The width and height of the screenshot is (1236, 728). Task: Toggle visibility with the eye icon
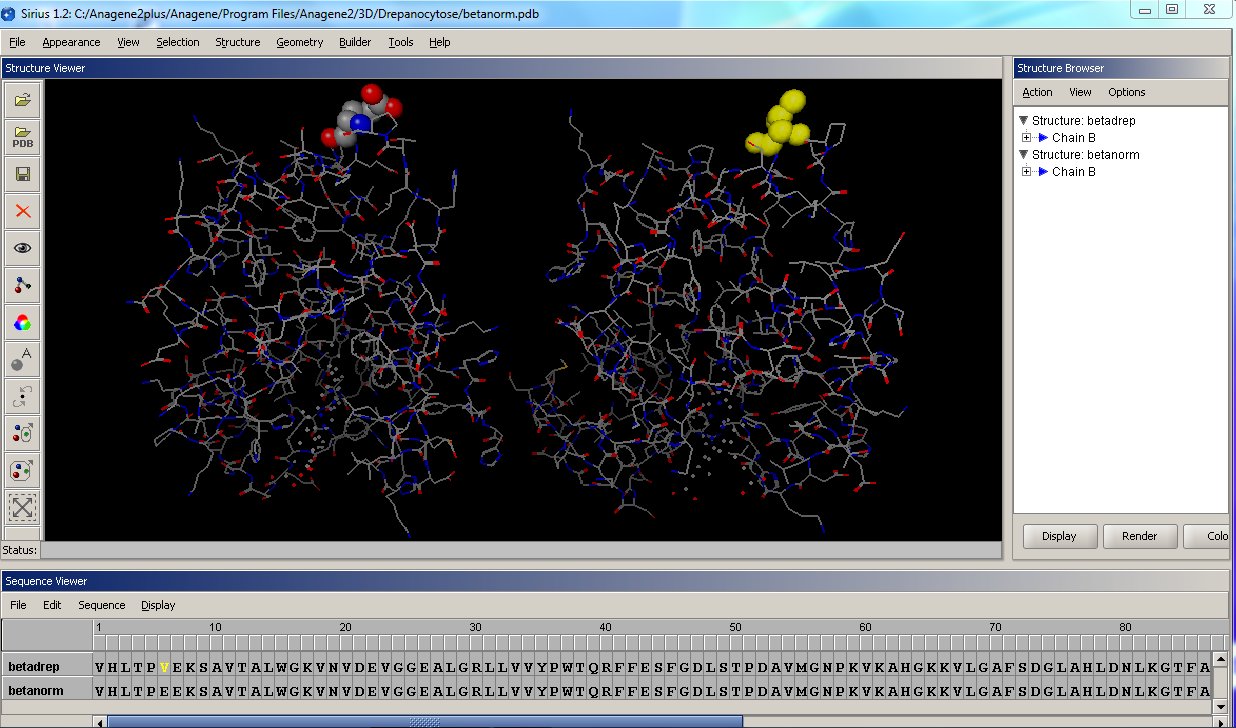click(x=22, y=248)
